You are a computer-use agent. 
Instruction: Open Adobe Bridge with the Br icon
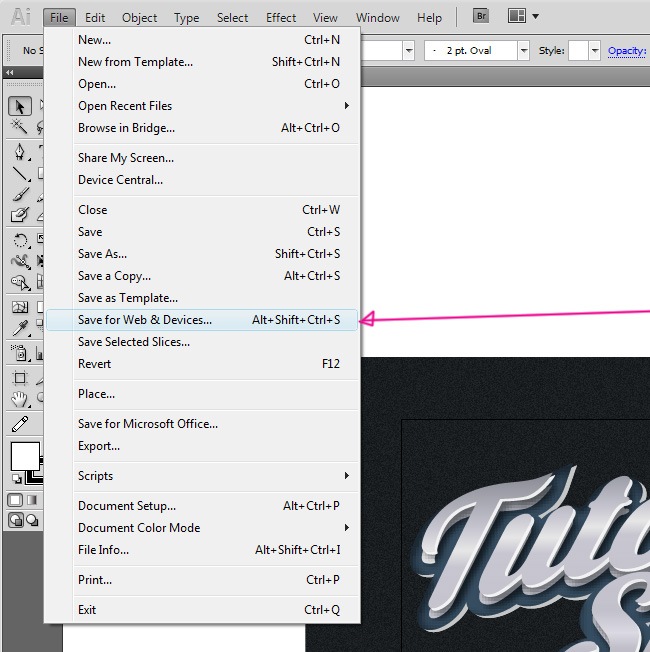pos(481,16)
